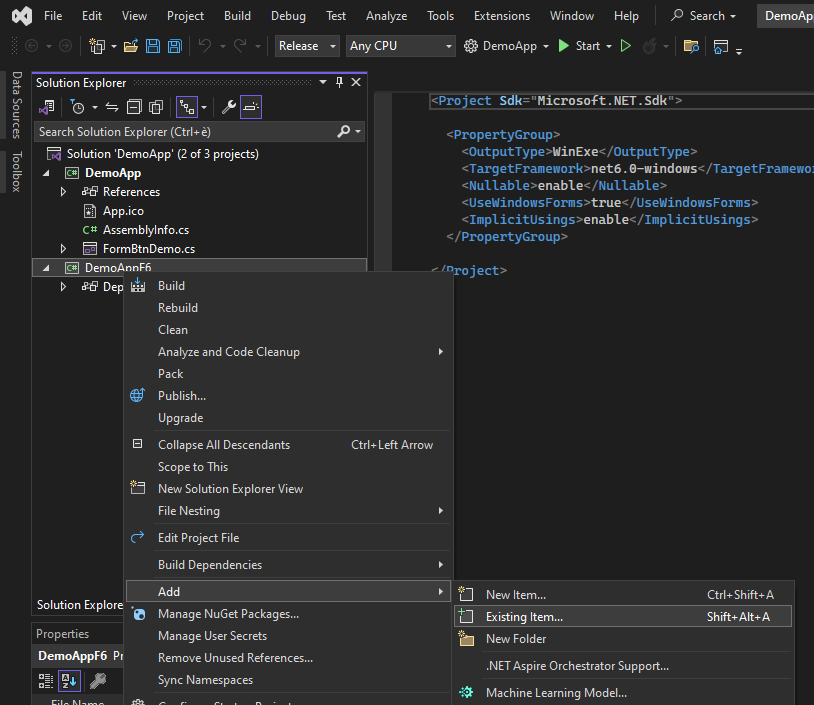Open Properties wrench icon in Solution Explorer
Viewport: 814px width, 705px height.
(228, 107)
